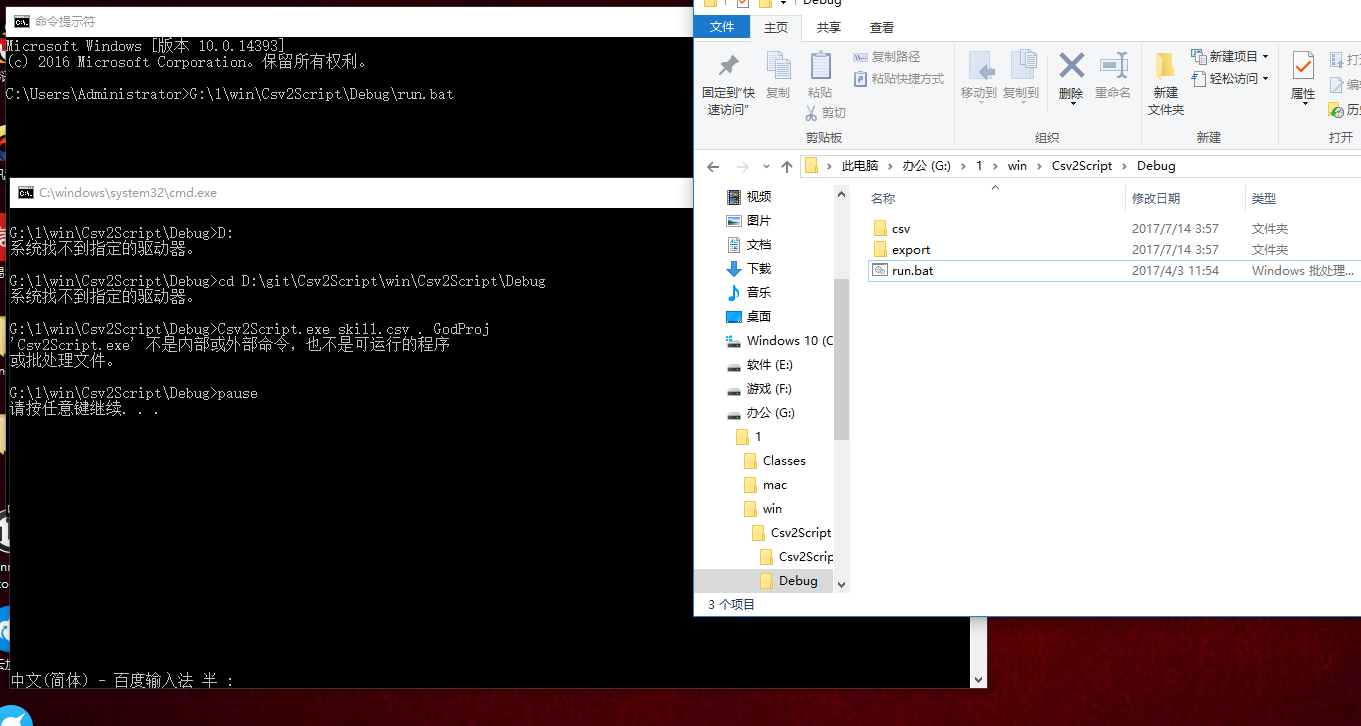Click 此电脑 in address bar
This screenshot has height=726, width=1361.
(x=859, y=166)
